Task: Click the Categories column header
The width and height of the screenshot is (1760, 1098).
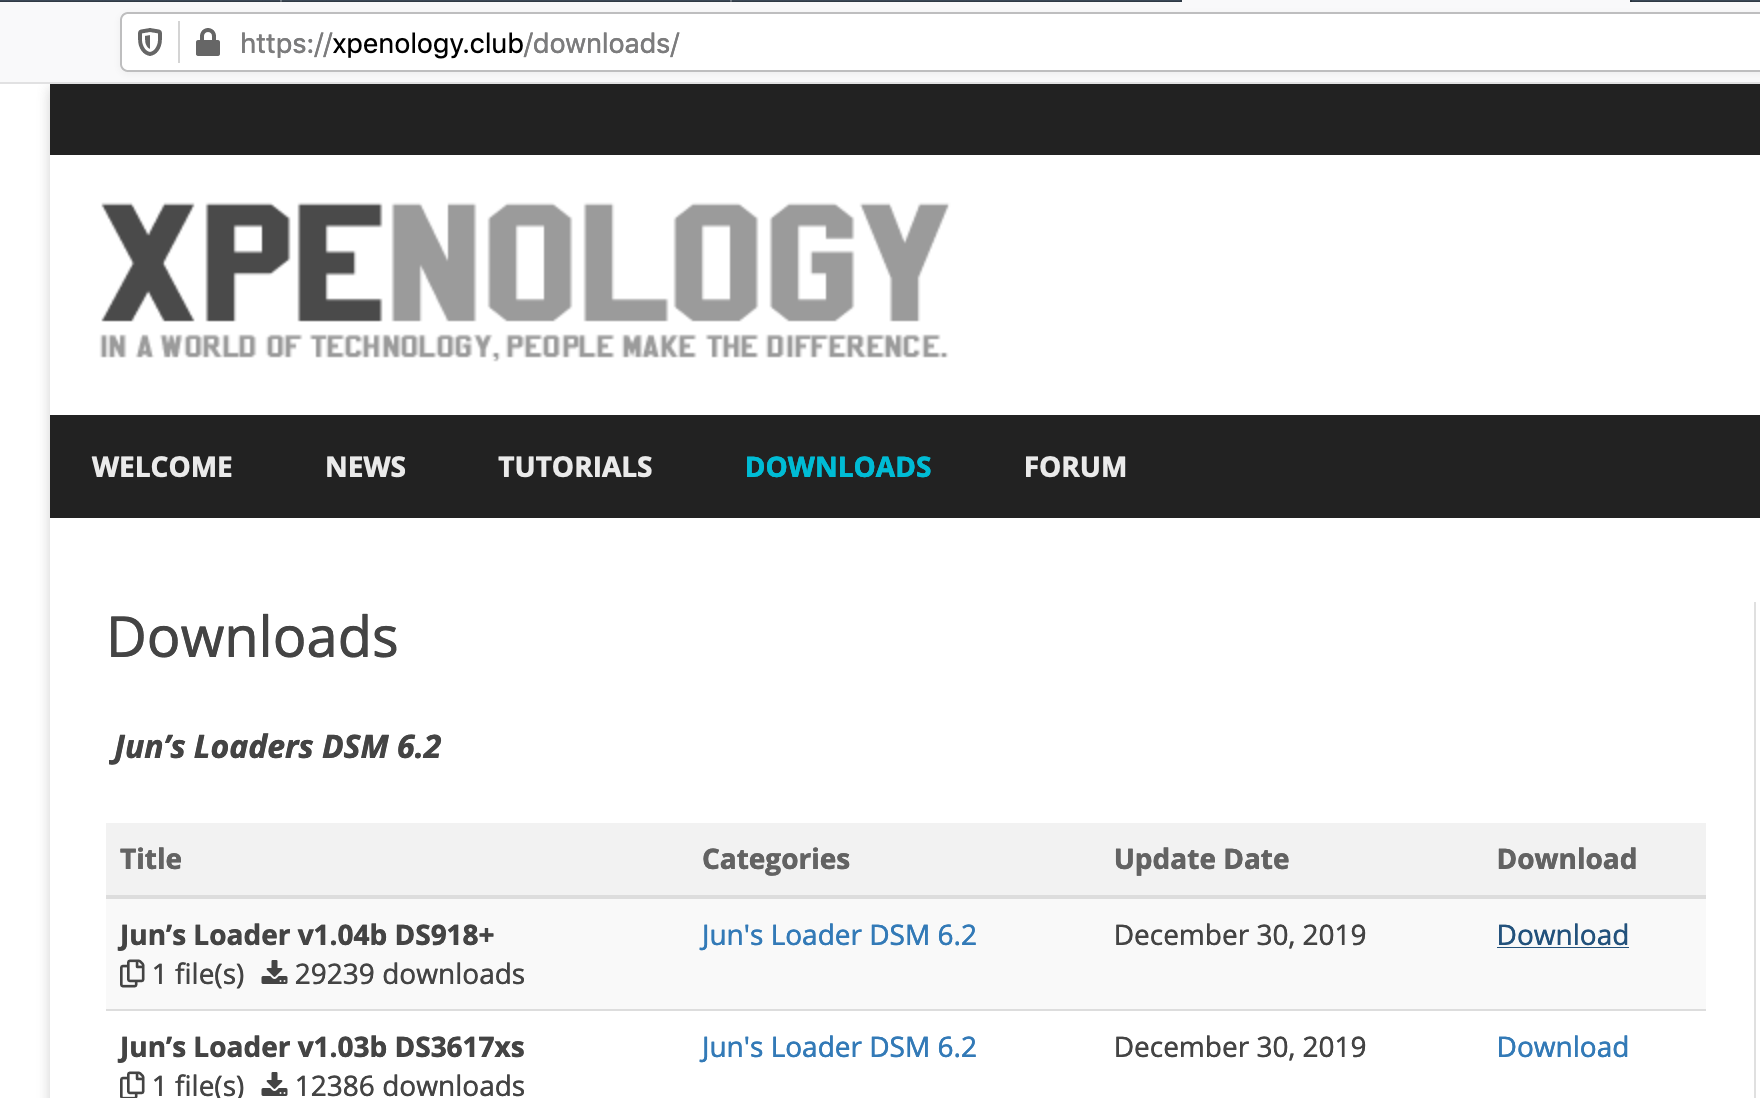Action: 776,859
